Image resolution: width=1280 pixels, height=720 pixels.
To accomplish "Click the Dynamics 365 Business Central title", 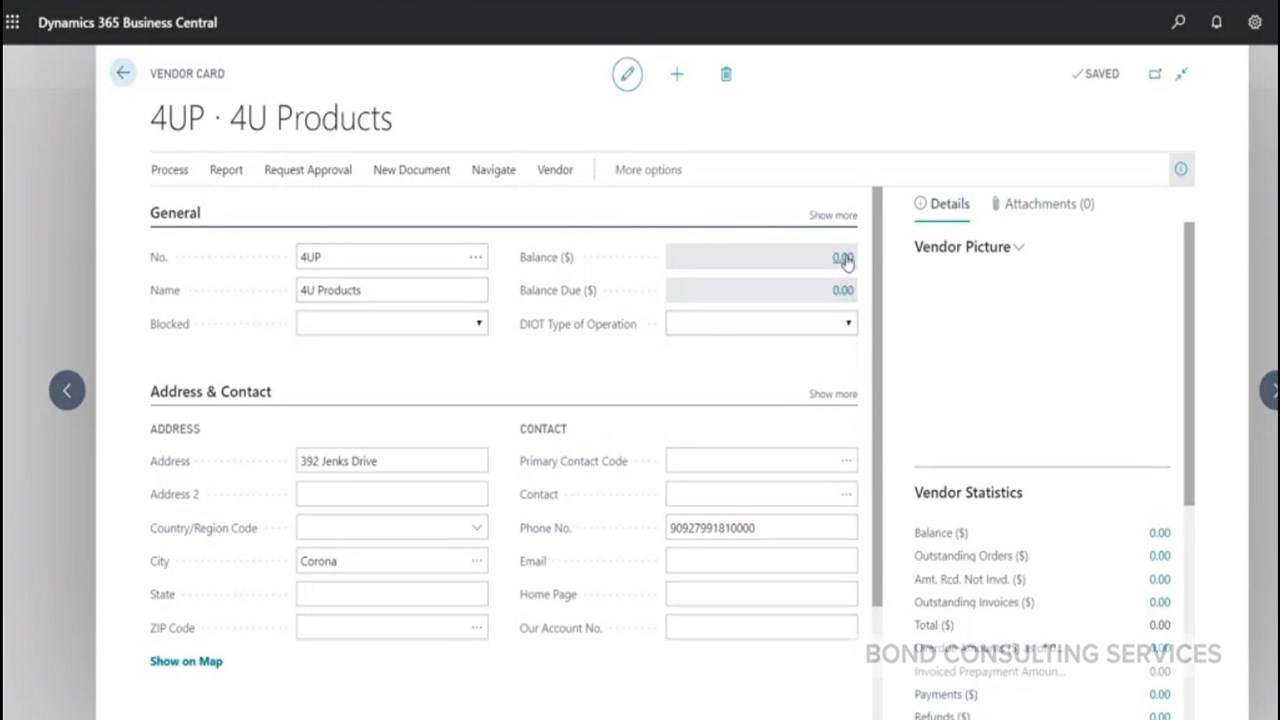I will pos(127,22).
